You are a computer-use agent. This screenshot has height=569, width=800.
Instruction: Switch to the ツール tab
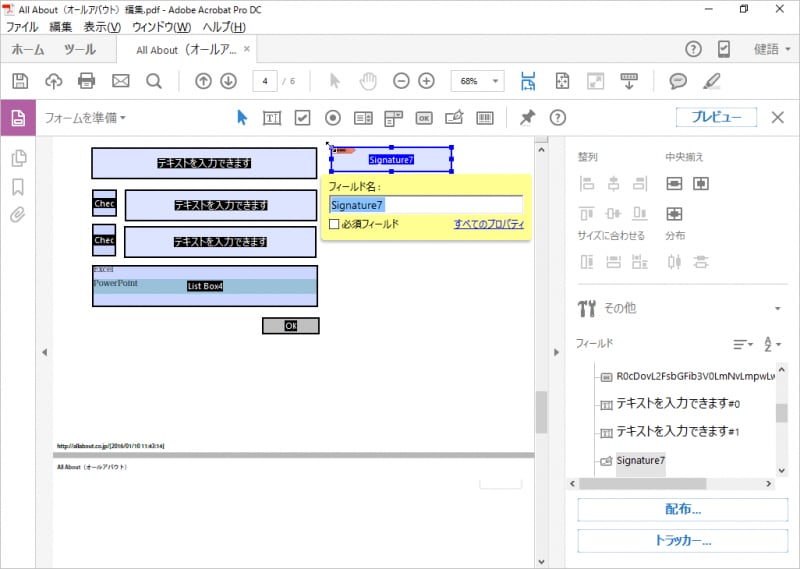click(80, 49)
